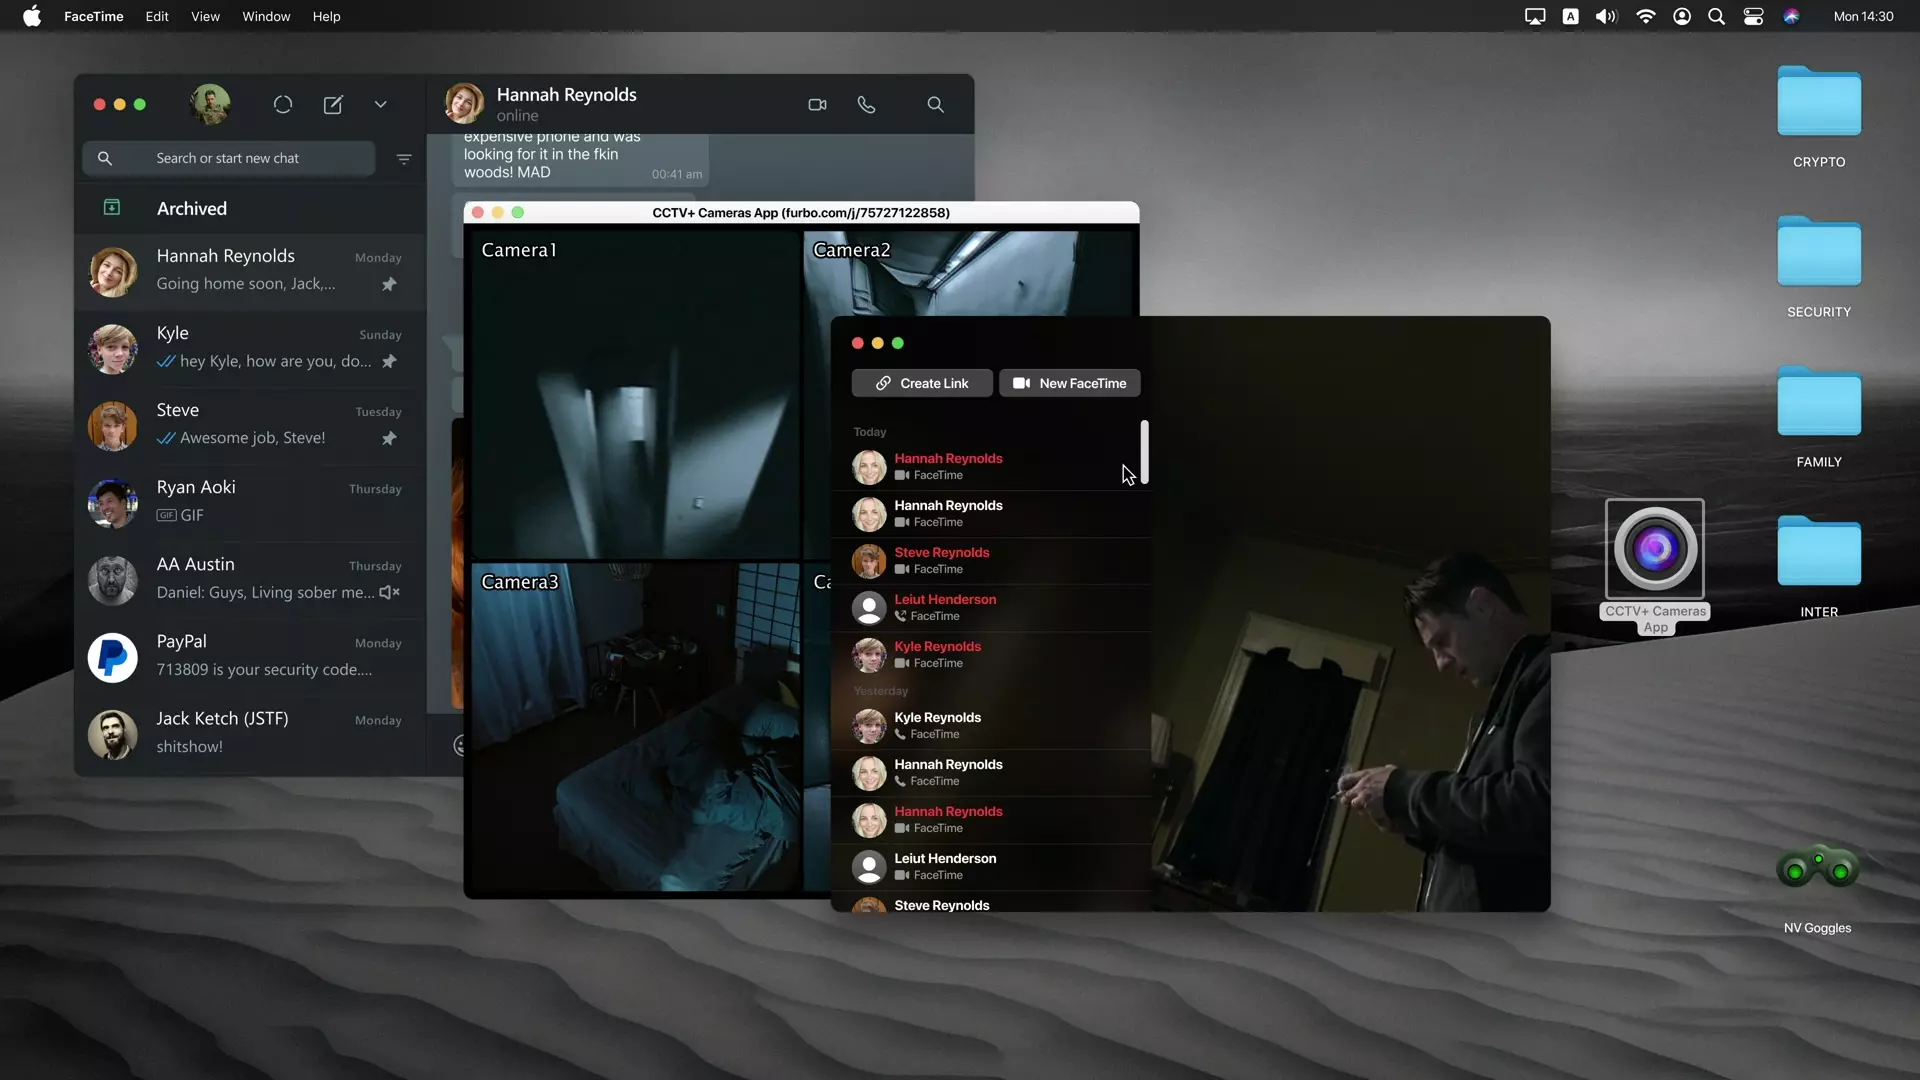Start a New FaceTime call

coord(1069,383)
